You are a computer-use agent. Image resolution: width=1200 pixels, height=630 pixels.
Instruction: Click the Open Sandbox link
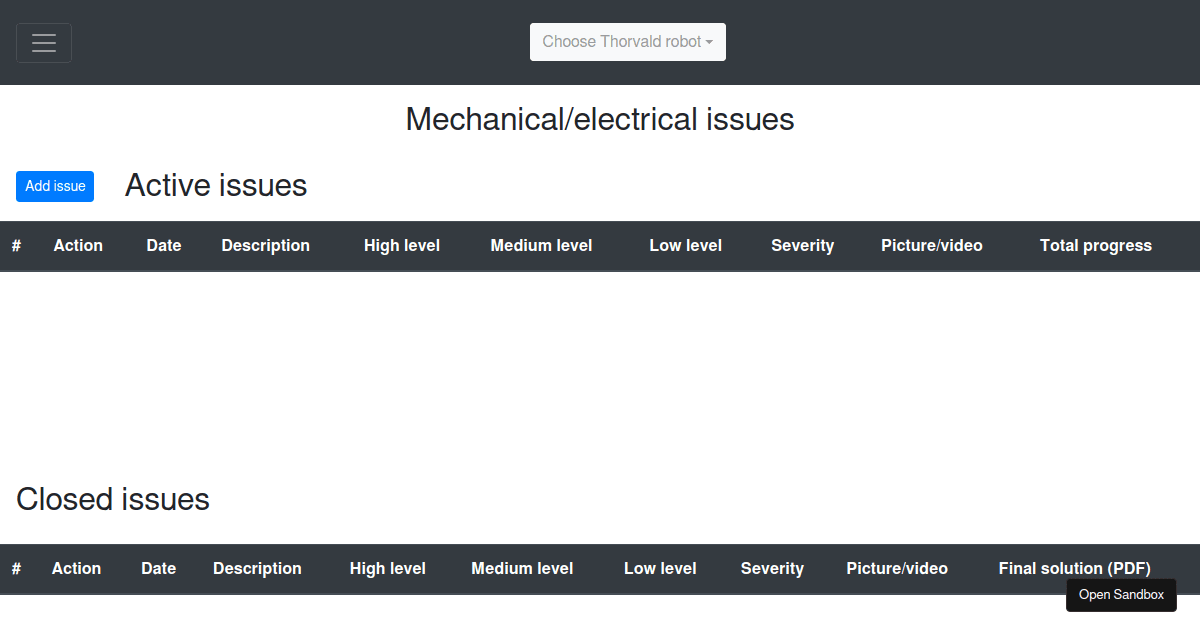click(x=1121, y=594)
